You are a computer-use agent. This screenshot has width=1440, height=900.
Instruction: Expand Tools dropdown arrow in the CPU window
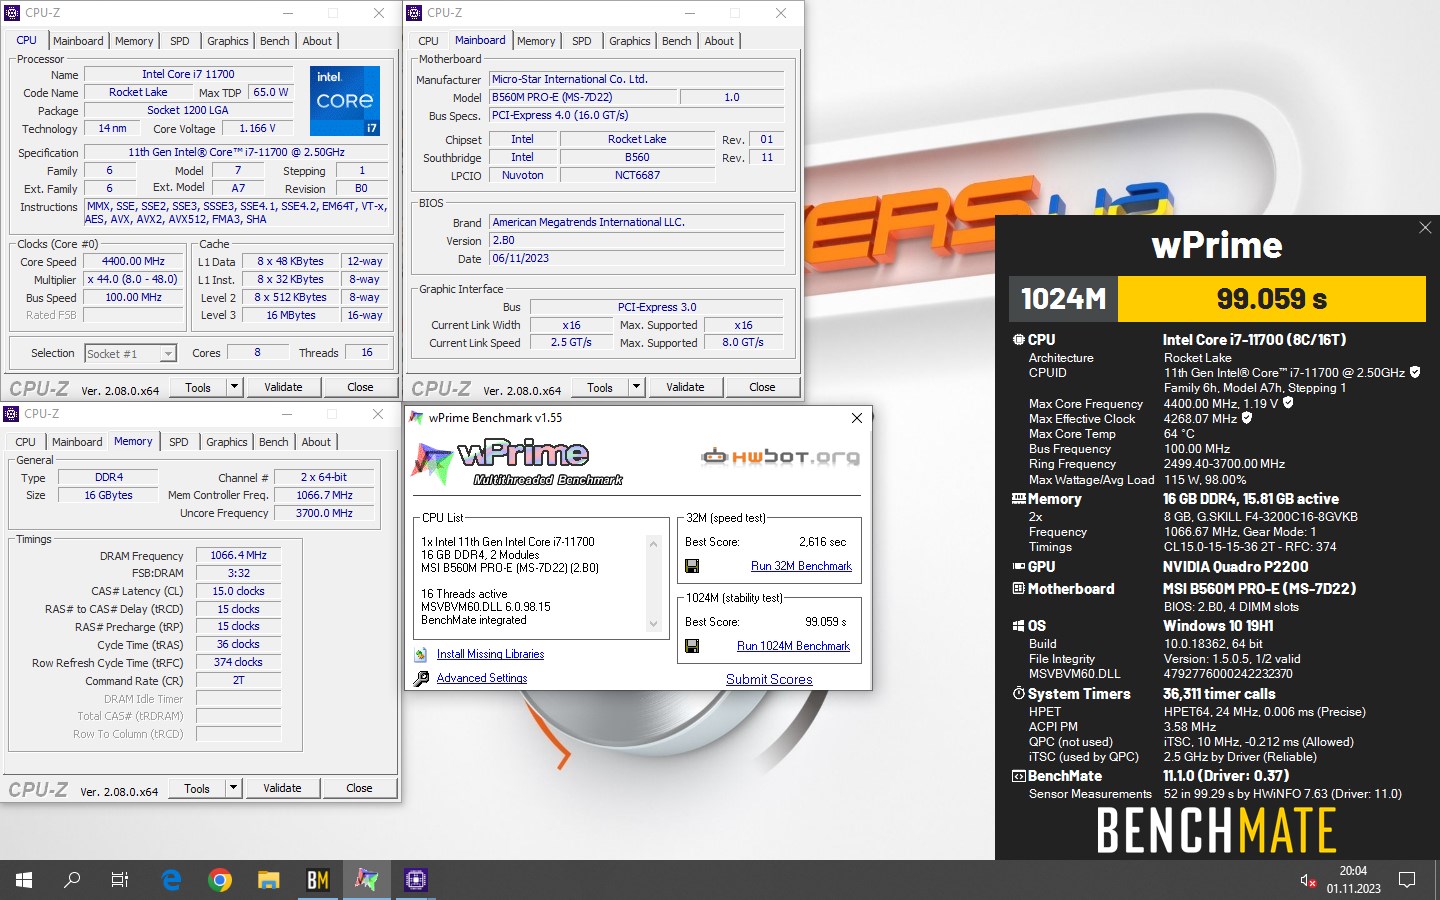click(x=234, y=387)
